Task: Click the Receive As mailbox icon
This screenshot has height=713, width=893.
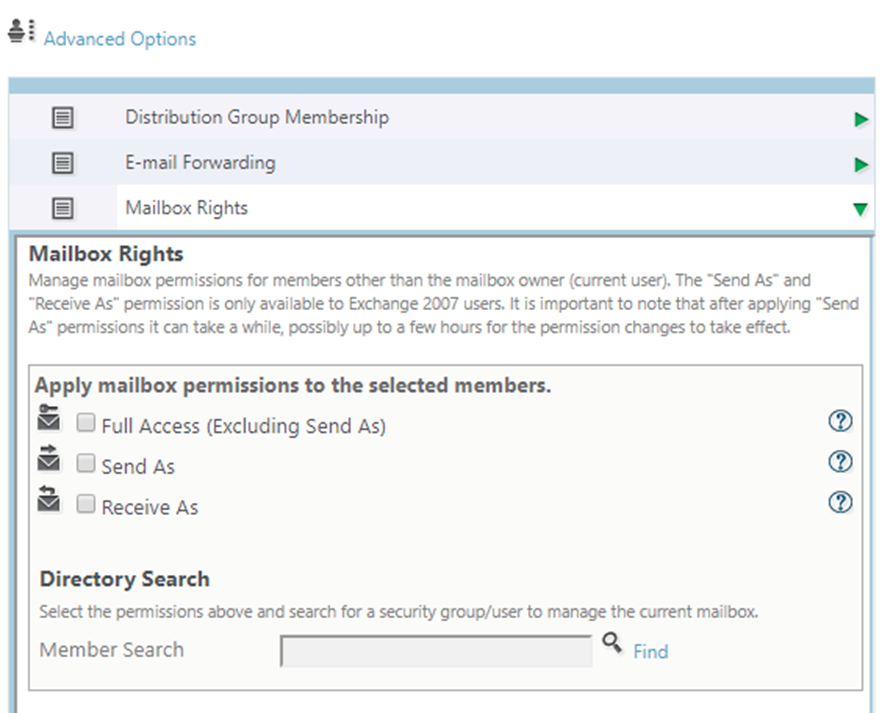Action: (x=49, y=499)
